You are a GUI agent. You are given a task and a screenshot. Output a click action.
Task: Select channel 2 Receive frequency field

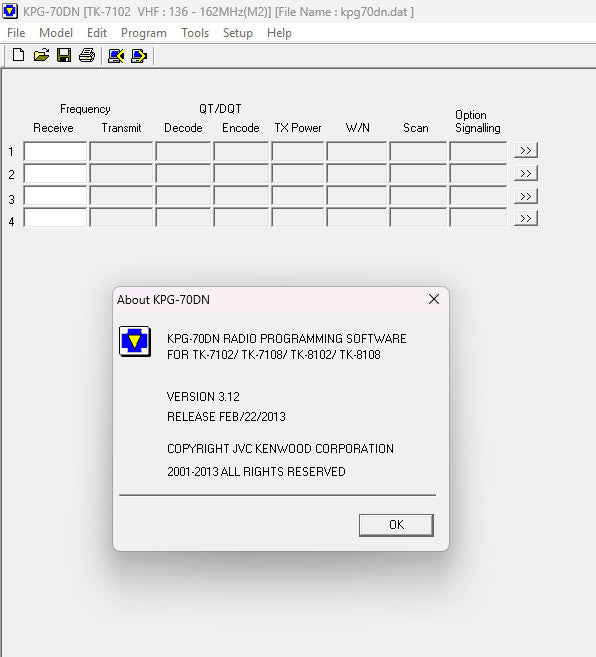pos(55,174)
